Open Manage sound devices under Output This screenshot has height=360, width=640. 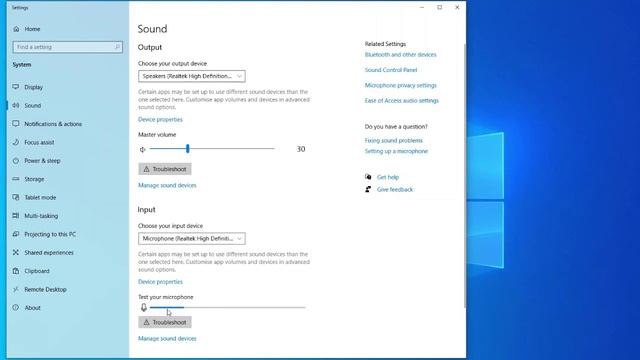click(167, 185)
